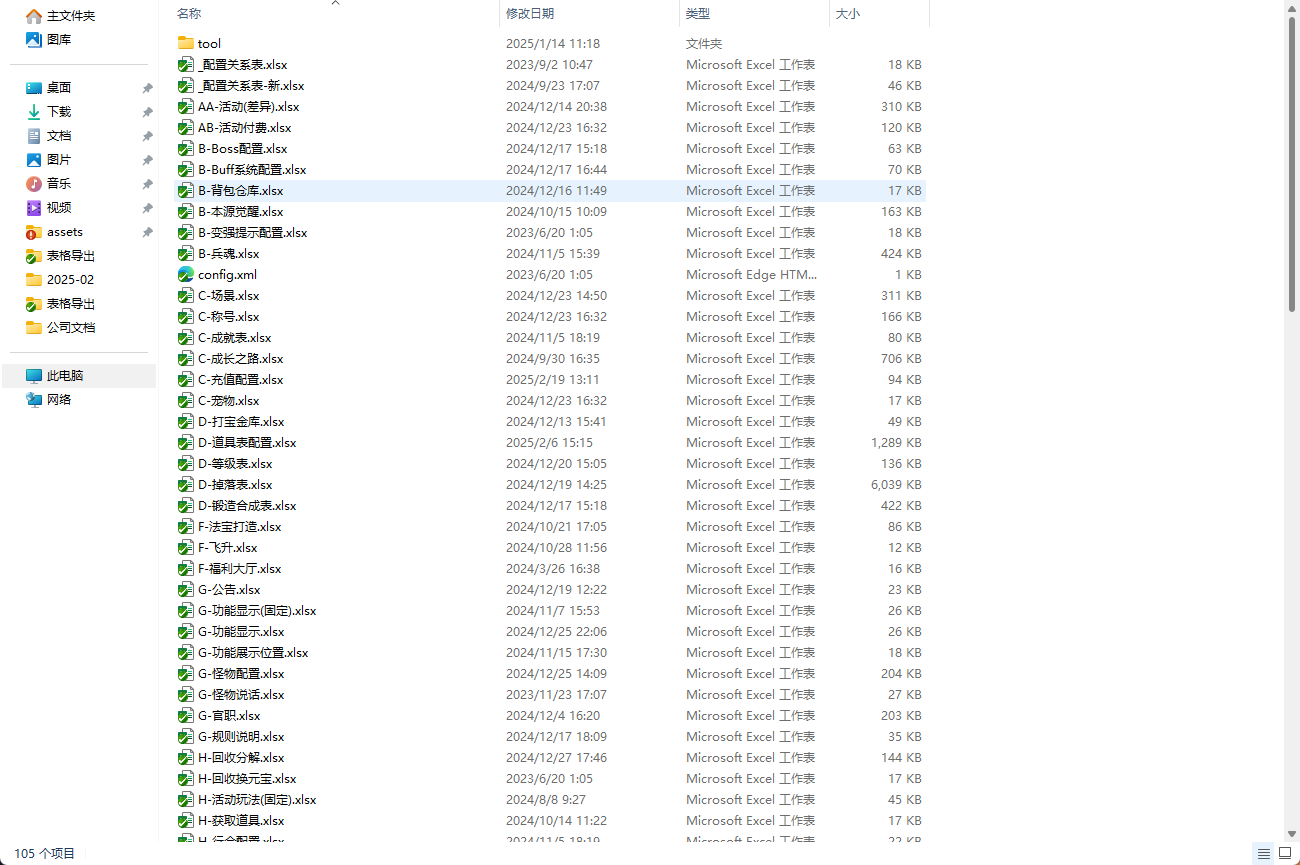Click the pin icon next to assets
Image resolution: width=1300 pixels, height=865 pixels.
tap(147, 232)
